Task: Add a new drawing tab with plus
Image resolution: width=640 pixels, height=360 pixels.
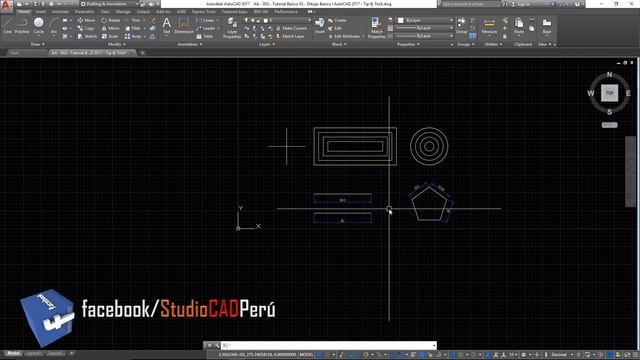Action: point(142,53)
